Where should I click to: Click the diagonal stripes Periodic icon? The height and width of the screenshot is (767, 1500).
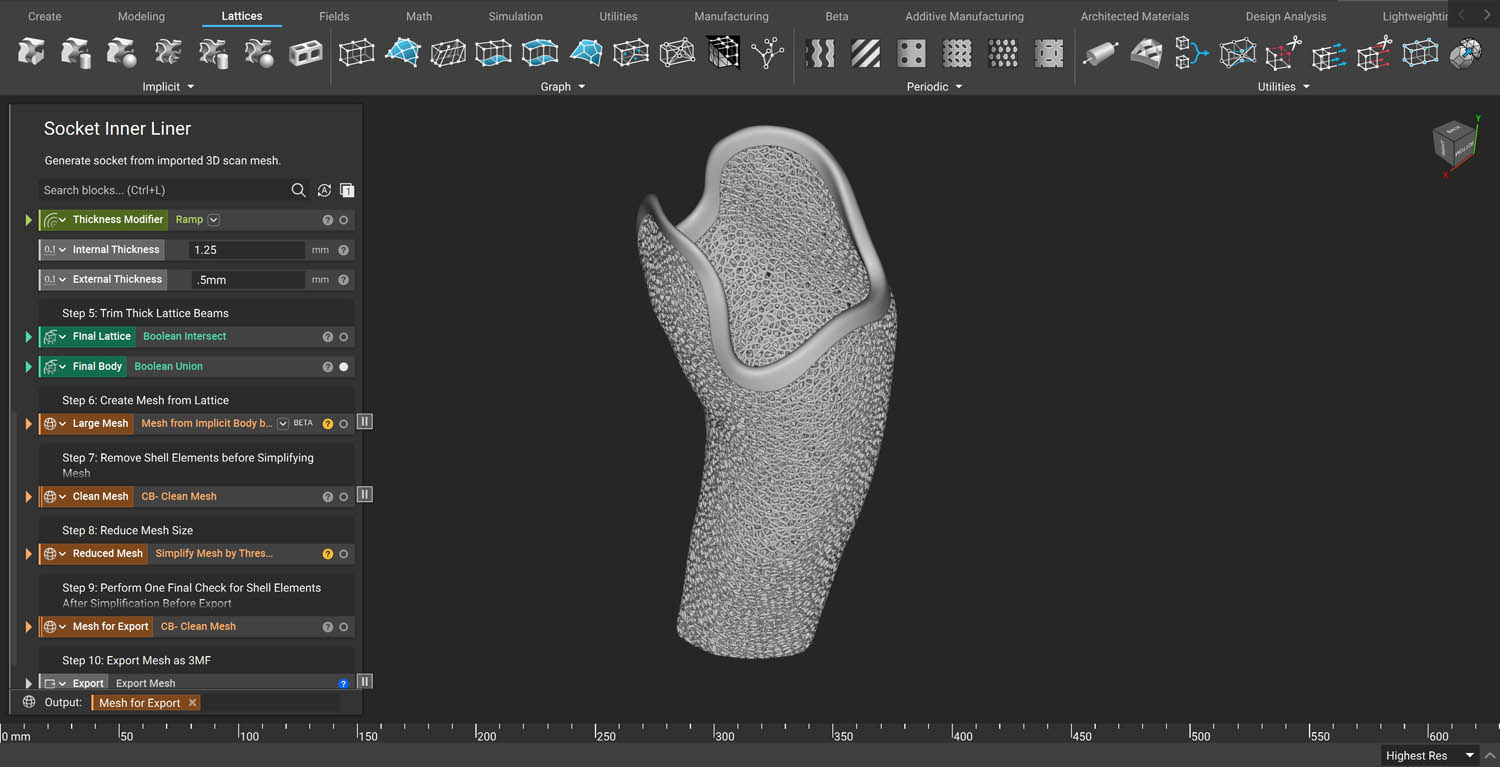click(866, 52)
